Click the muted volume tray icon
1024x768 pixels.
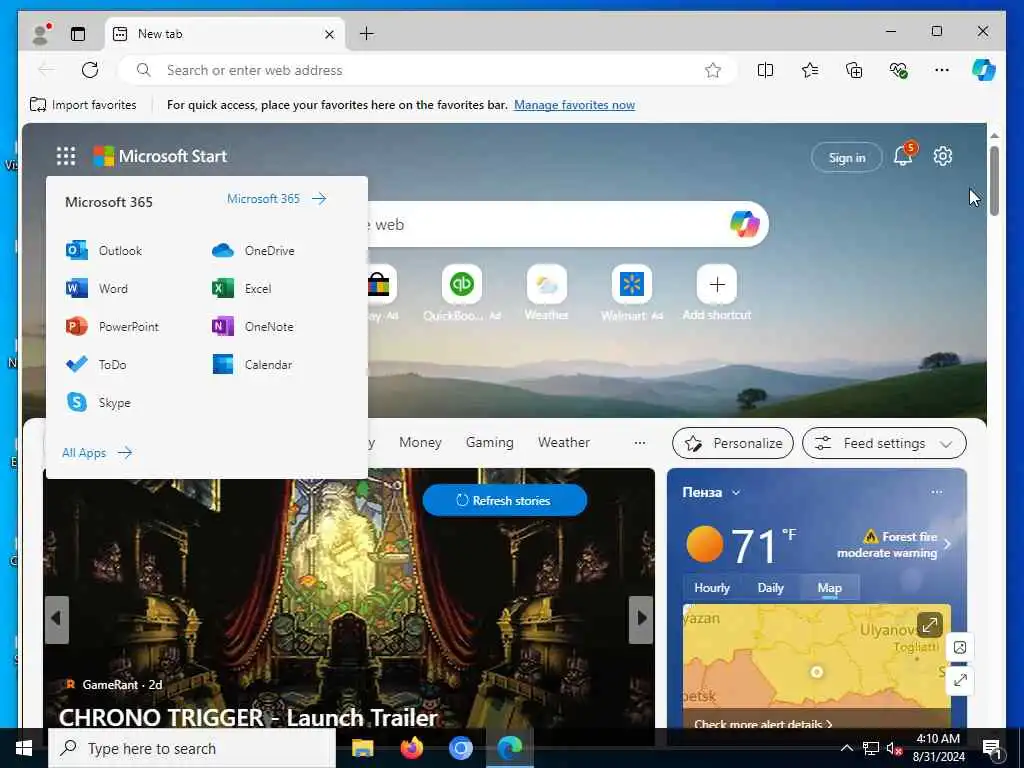coord(893,748)
